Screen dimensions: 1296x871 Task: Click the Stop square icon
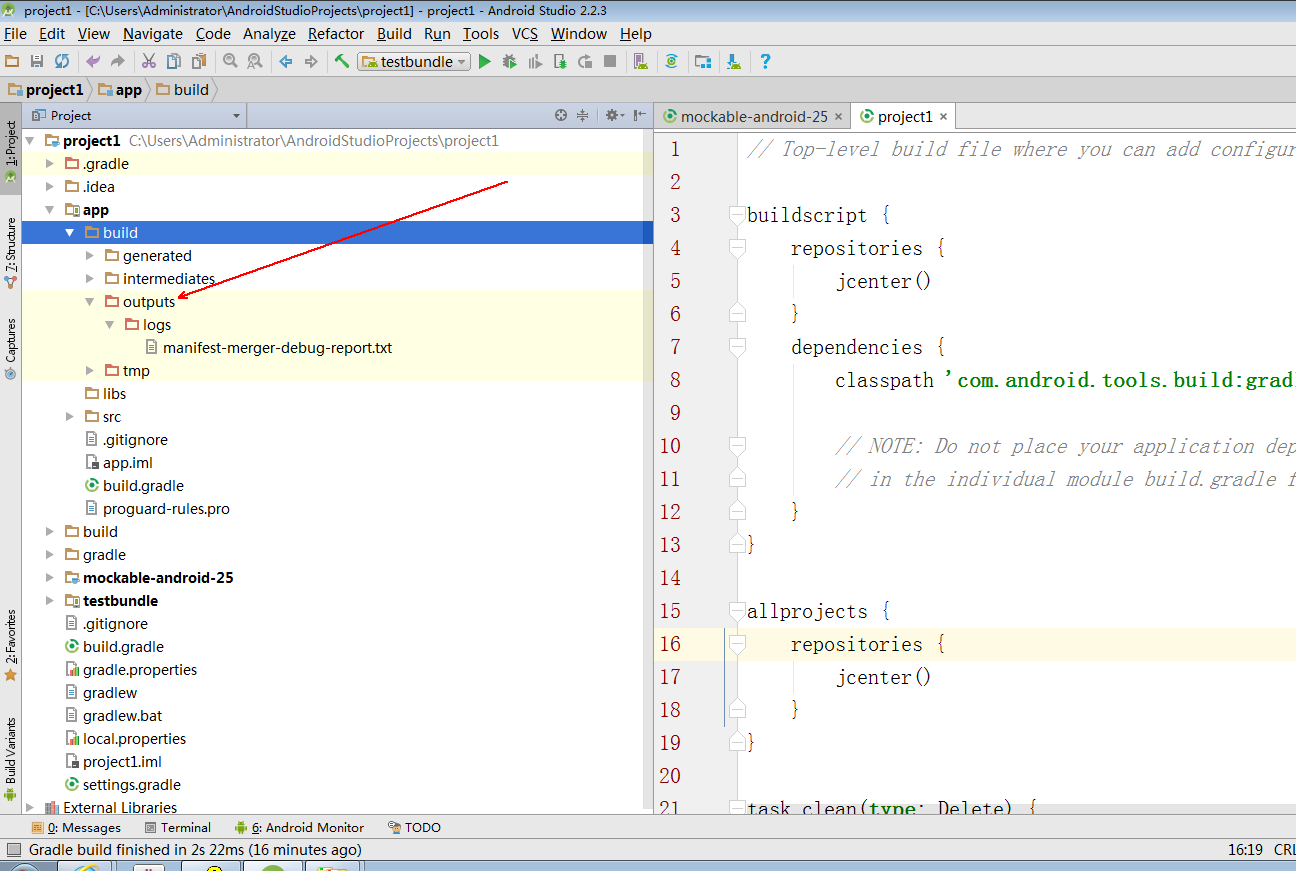click(x=610, y=61)
